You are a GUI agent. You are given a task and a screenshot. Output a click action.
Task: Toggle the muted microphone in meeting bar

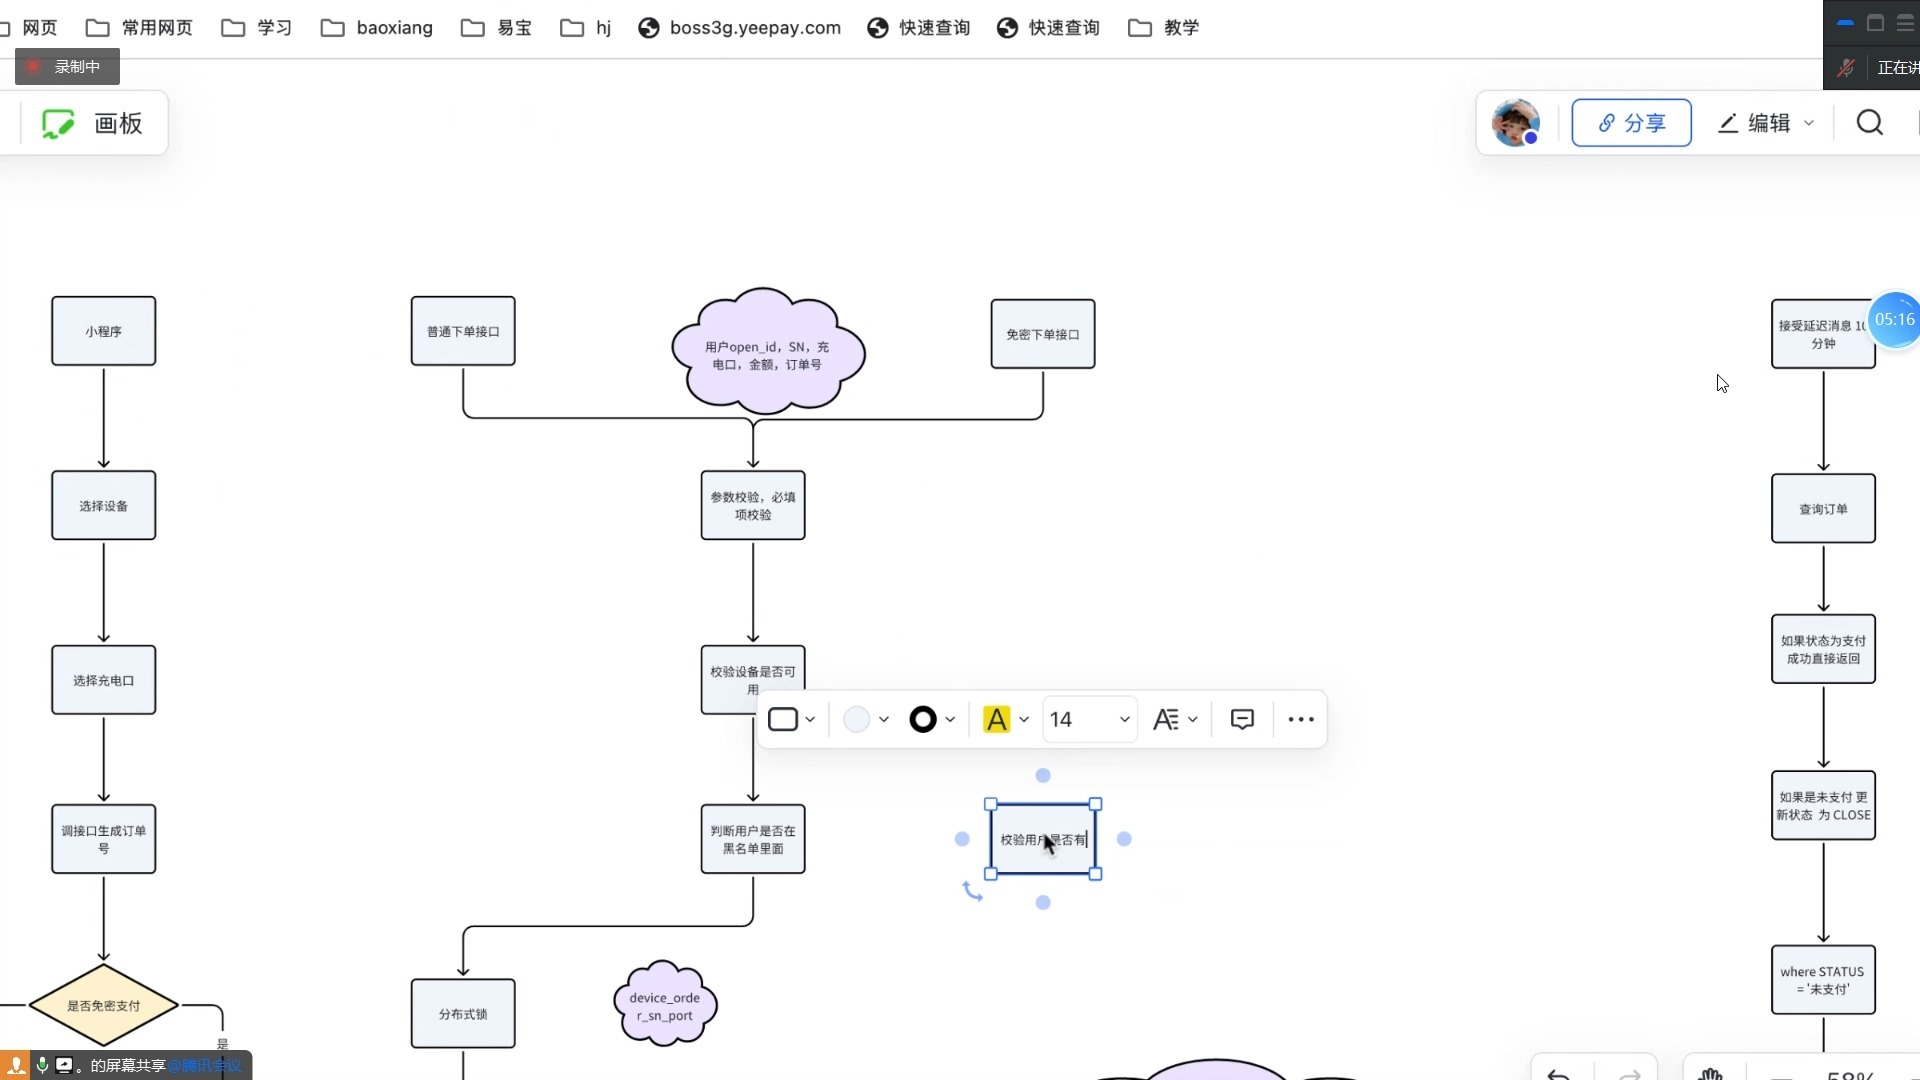pyautogui.click(x=1846, y=67)
